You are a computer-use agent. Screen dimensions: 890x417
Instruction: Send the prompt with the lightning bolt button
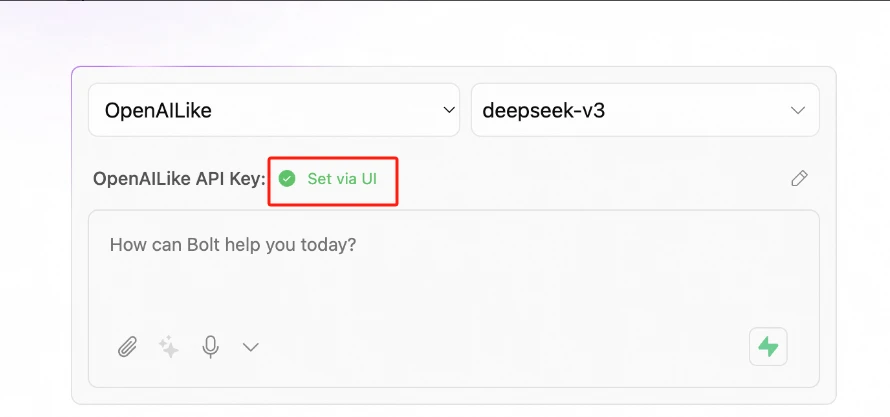pos(768,347)
